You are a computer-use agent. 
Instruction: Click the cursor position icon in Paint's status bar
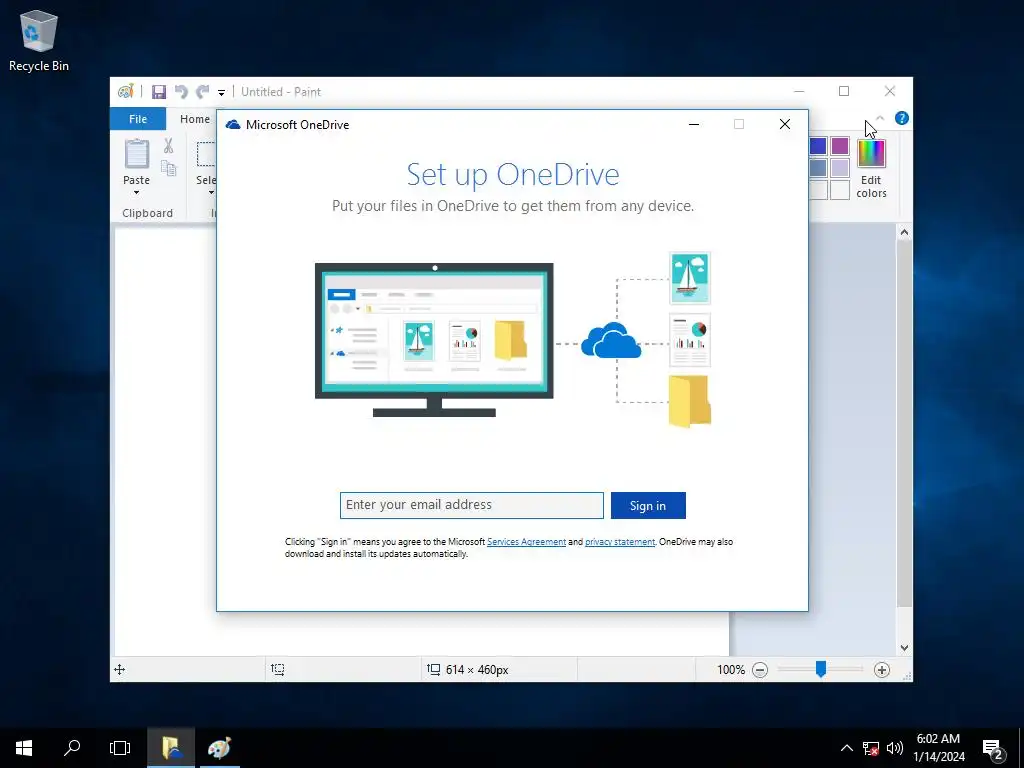pyautogui.click(x=120, y=669)
